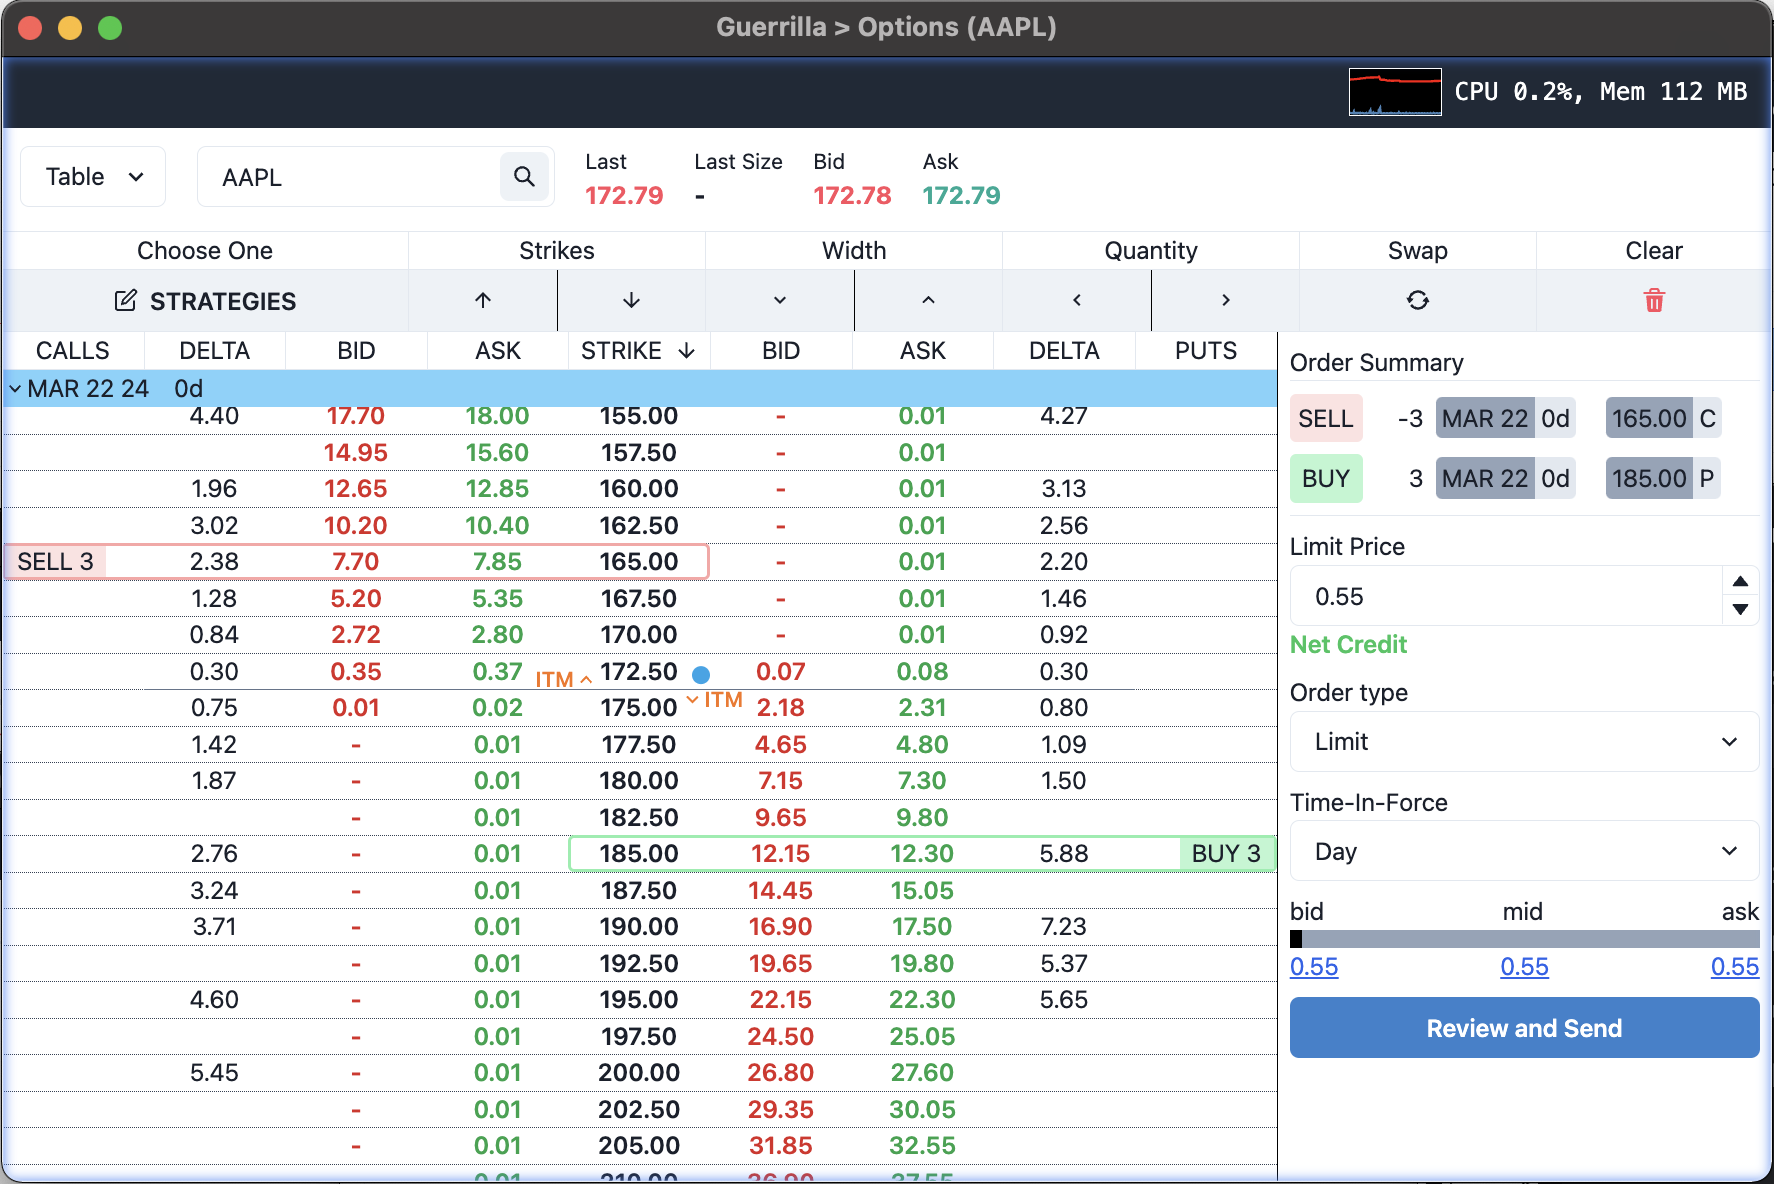
Task: Open the Table view dropdown
Action: 93,177
